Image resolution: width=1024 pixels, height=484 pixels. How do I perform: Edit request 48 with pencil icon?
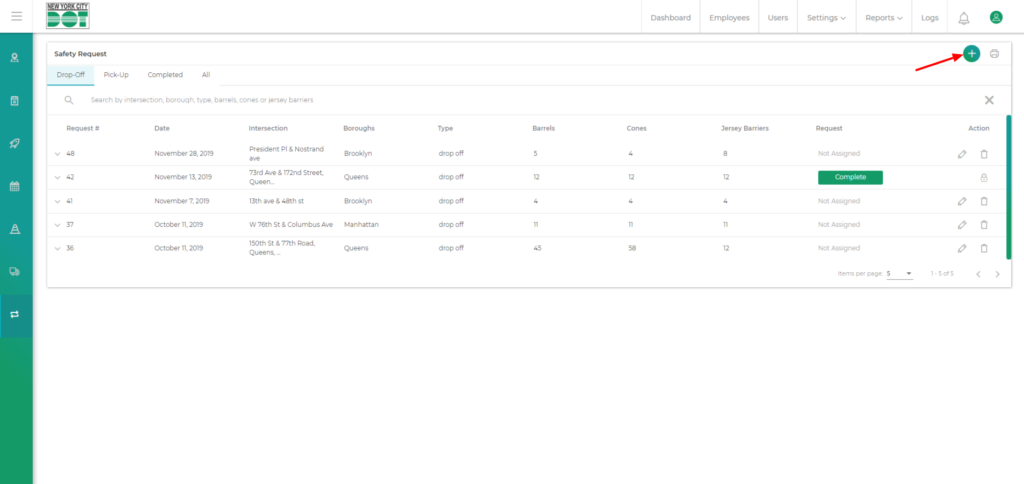[x=962, y=153]
